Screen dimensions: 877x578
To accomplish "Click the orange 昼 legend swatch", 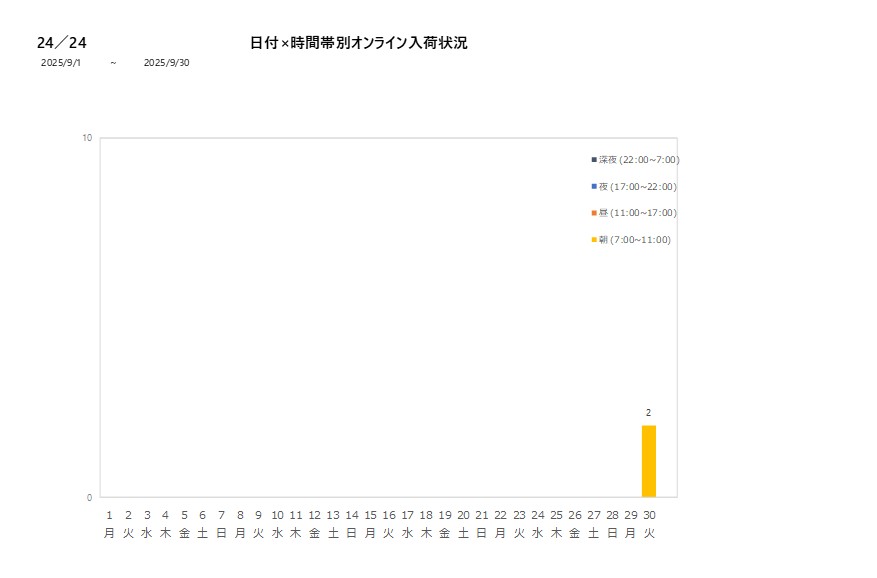I will (594, 213).
